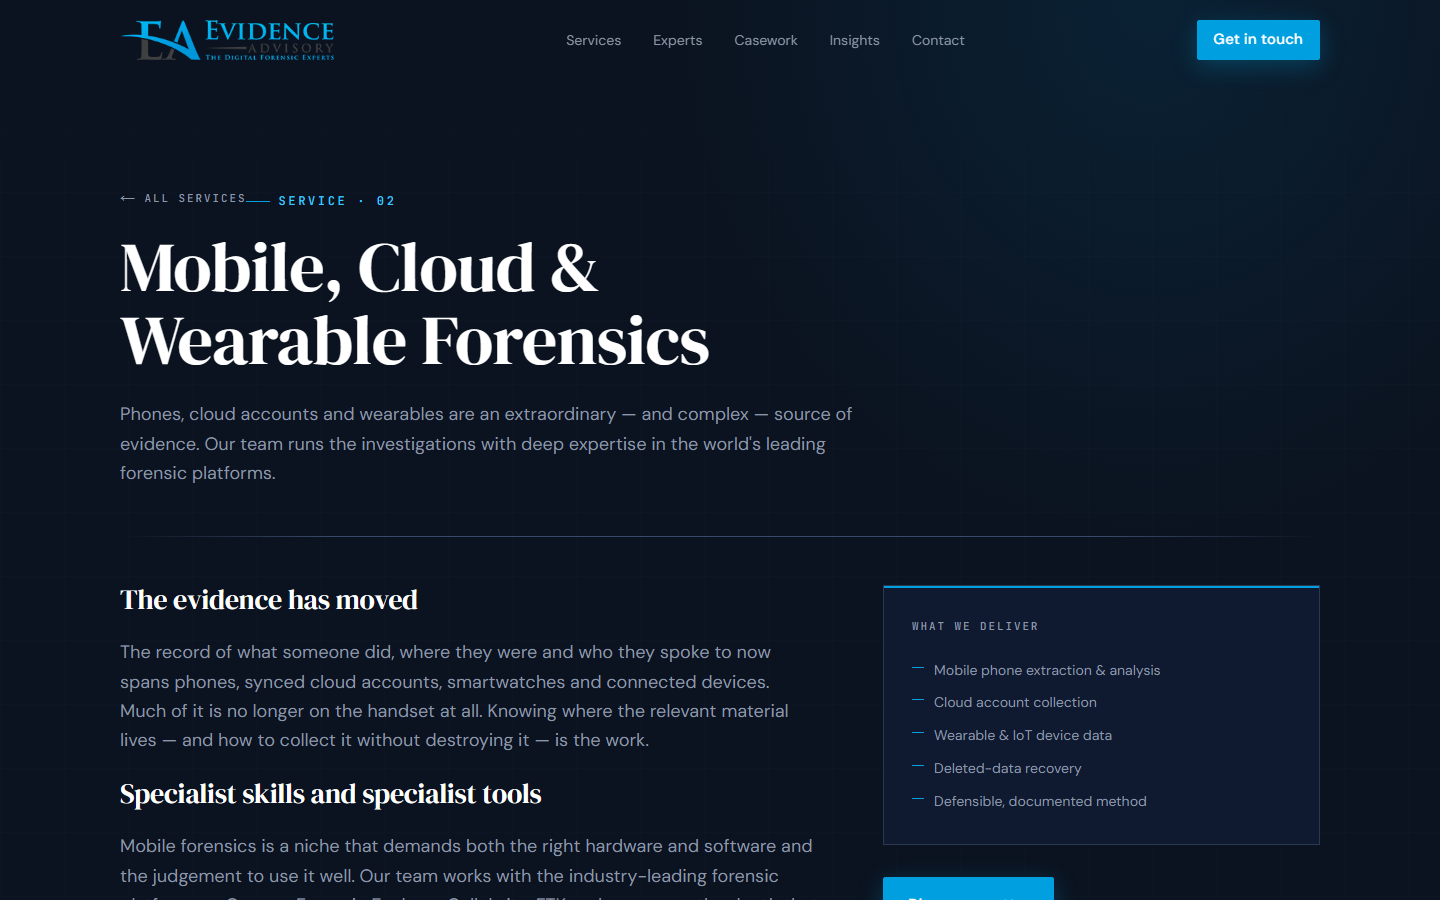Click the paragraph starting 'The record of what'

(454, 696)
